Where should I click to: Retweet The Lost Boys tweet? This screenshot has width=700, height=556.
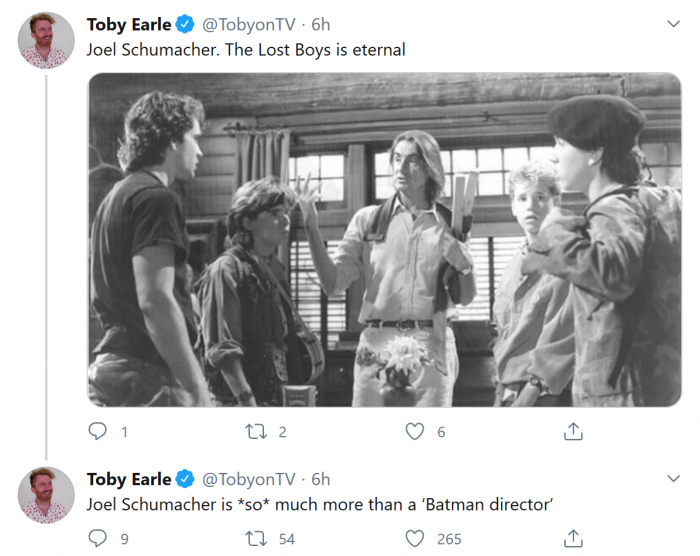click(255, 431)
